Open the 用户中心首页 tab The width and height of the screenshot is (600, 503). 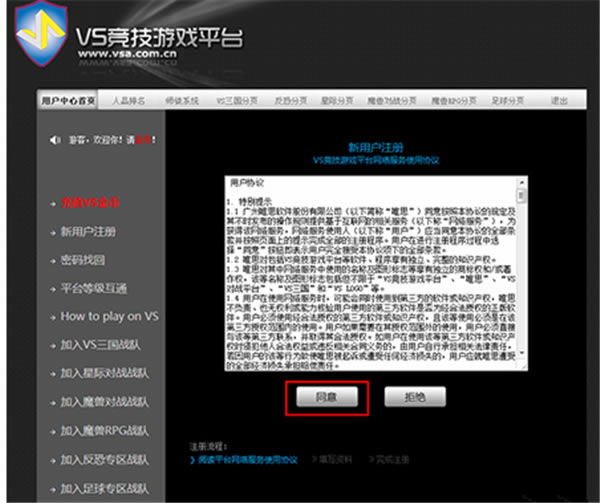(x=68, y=101)
